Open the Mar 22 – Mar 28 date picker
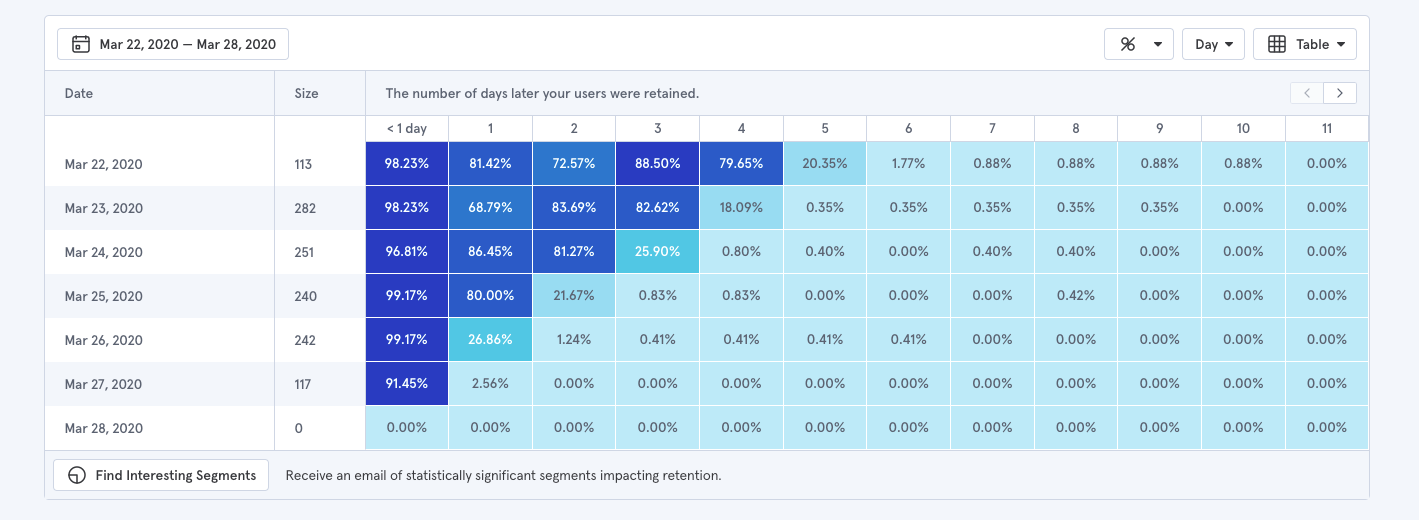The width and height of the screenshot is (1419, 520). pyautogui.click(x=173, y=44)
